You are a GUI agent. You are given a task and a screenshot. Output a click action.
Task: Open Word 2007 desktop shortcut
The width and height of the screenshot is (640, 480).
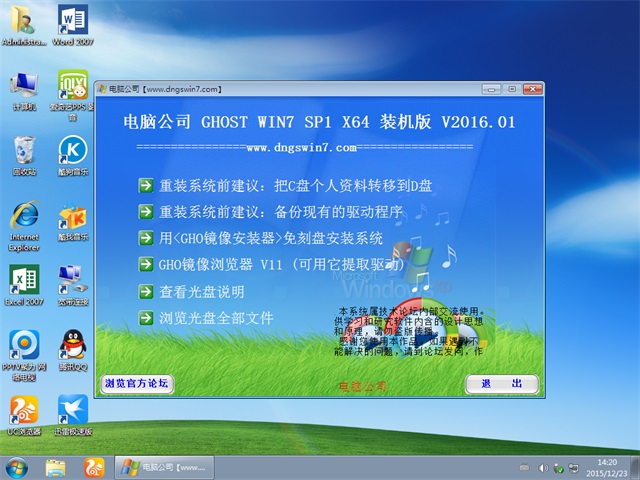(73, 24)
